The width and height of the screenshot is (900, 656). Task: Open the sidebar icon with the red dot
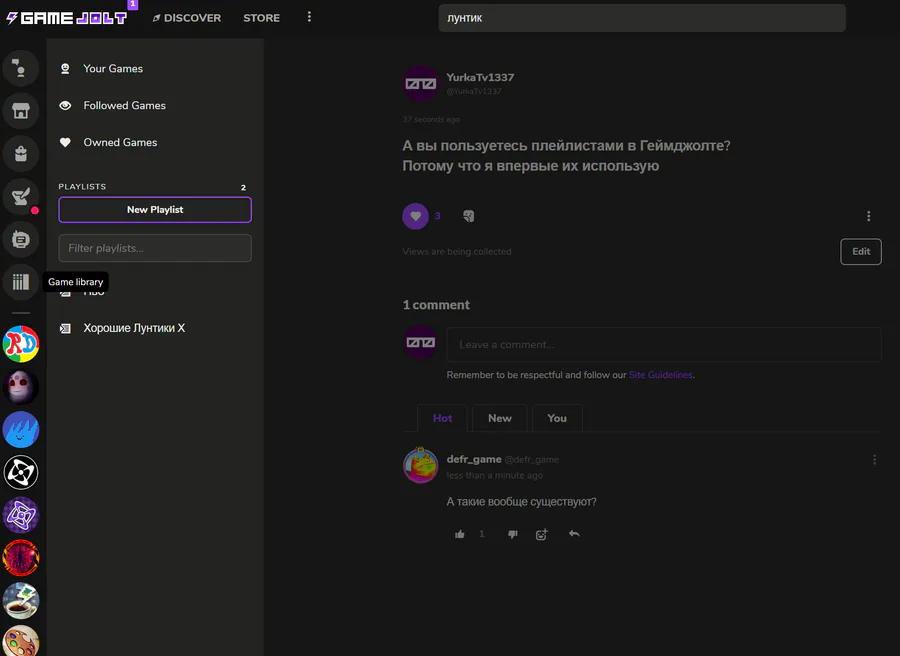coord(21,196)
